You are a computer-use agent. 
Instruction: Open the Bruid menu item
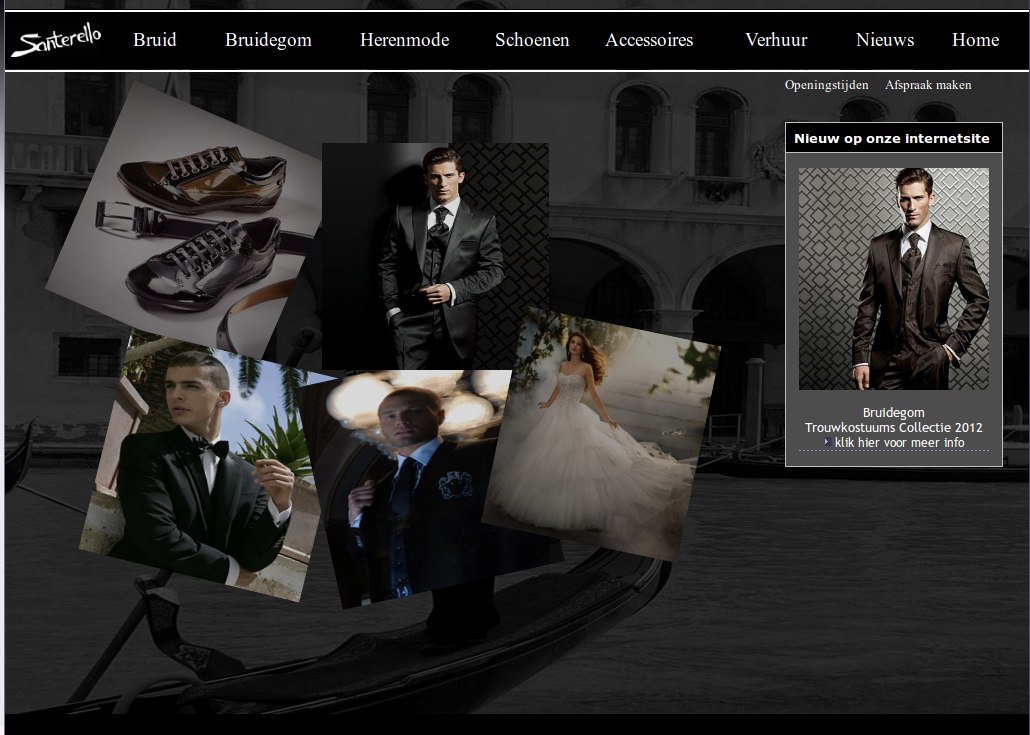point(155,40)
